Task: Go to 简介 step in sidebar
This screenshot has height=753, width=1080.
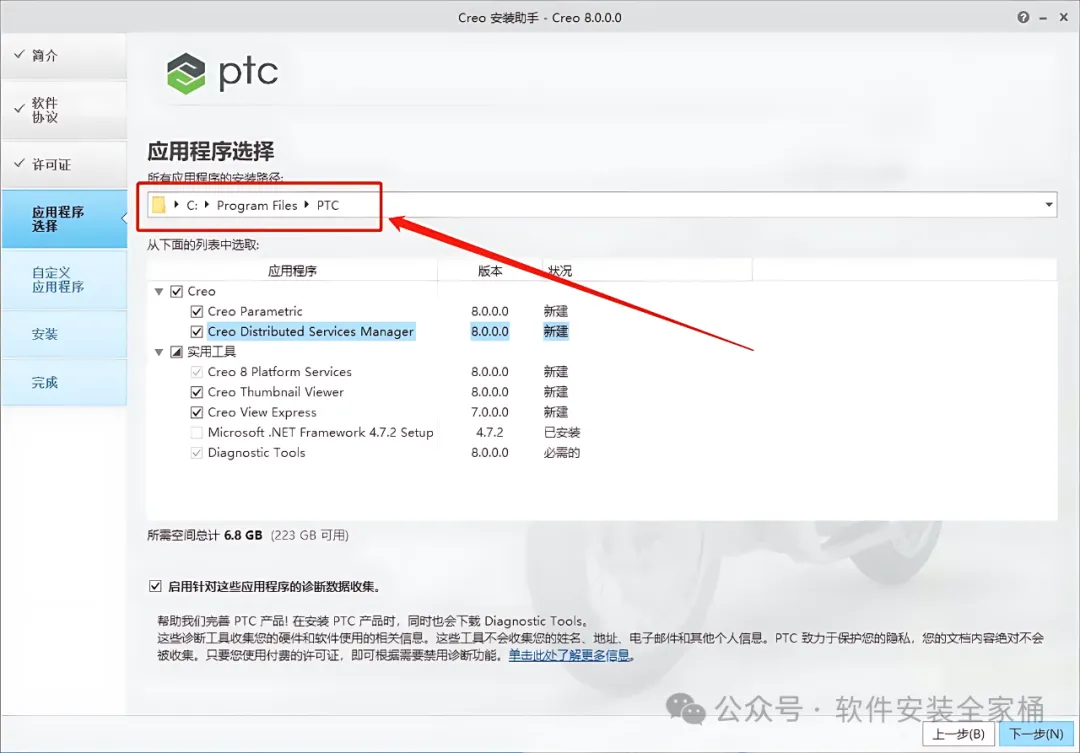Action: pos(64,56)
